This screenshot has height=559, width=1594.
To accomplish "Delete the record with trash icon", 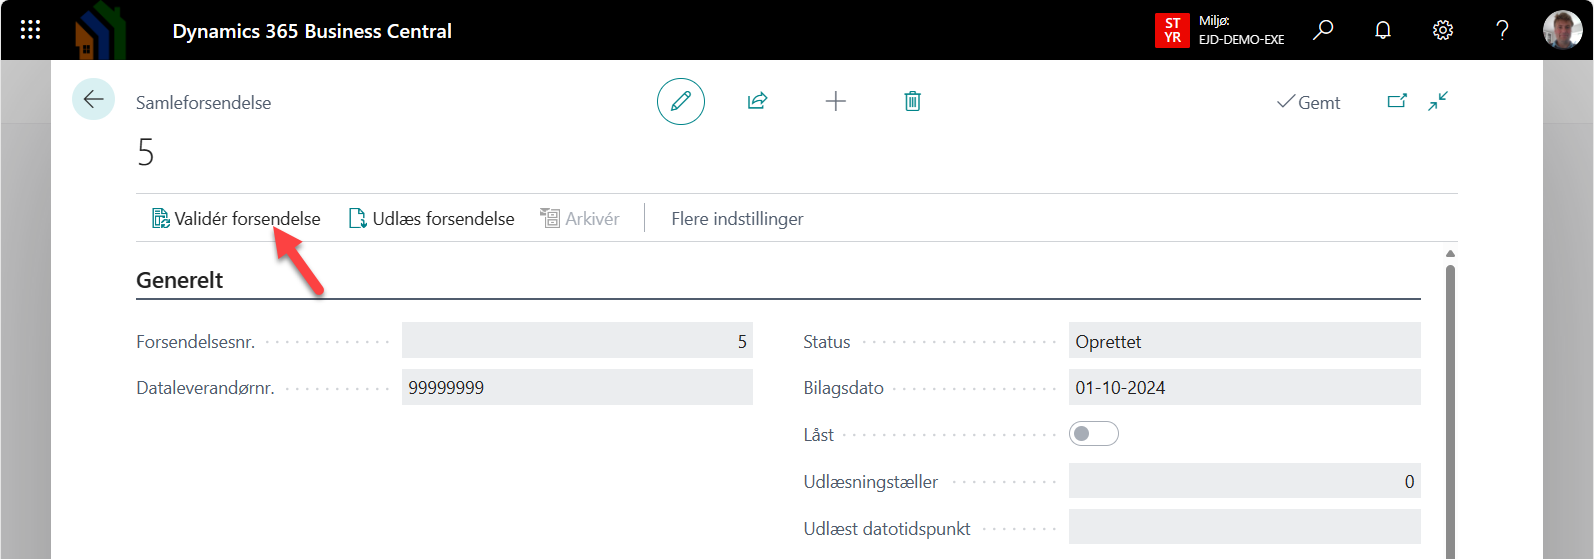I will (912, 101).
